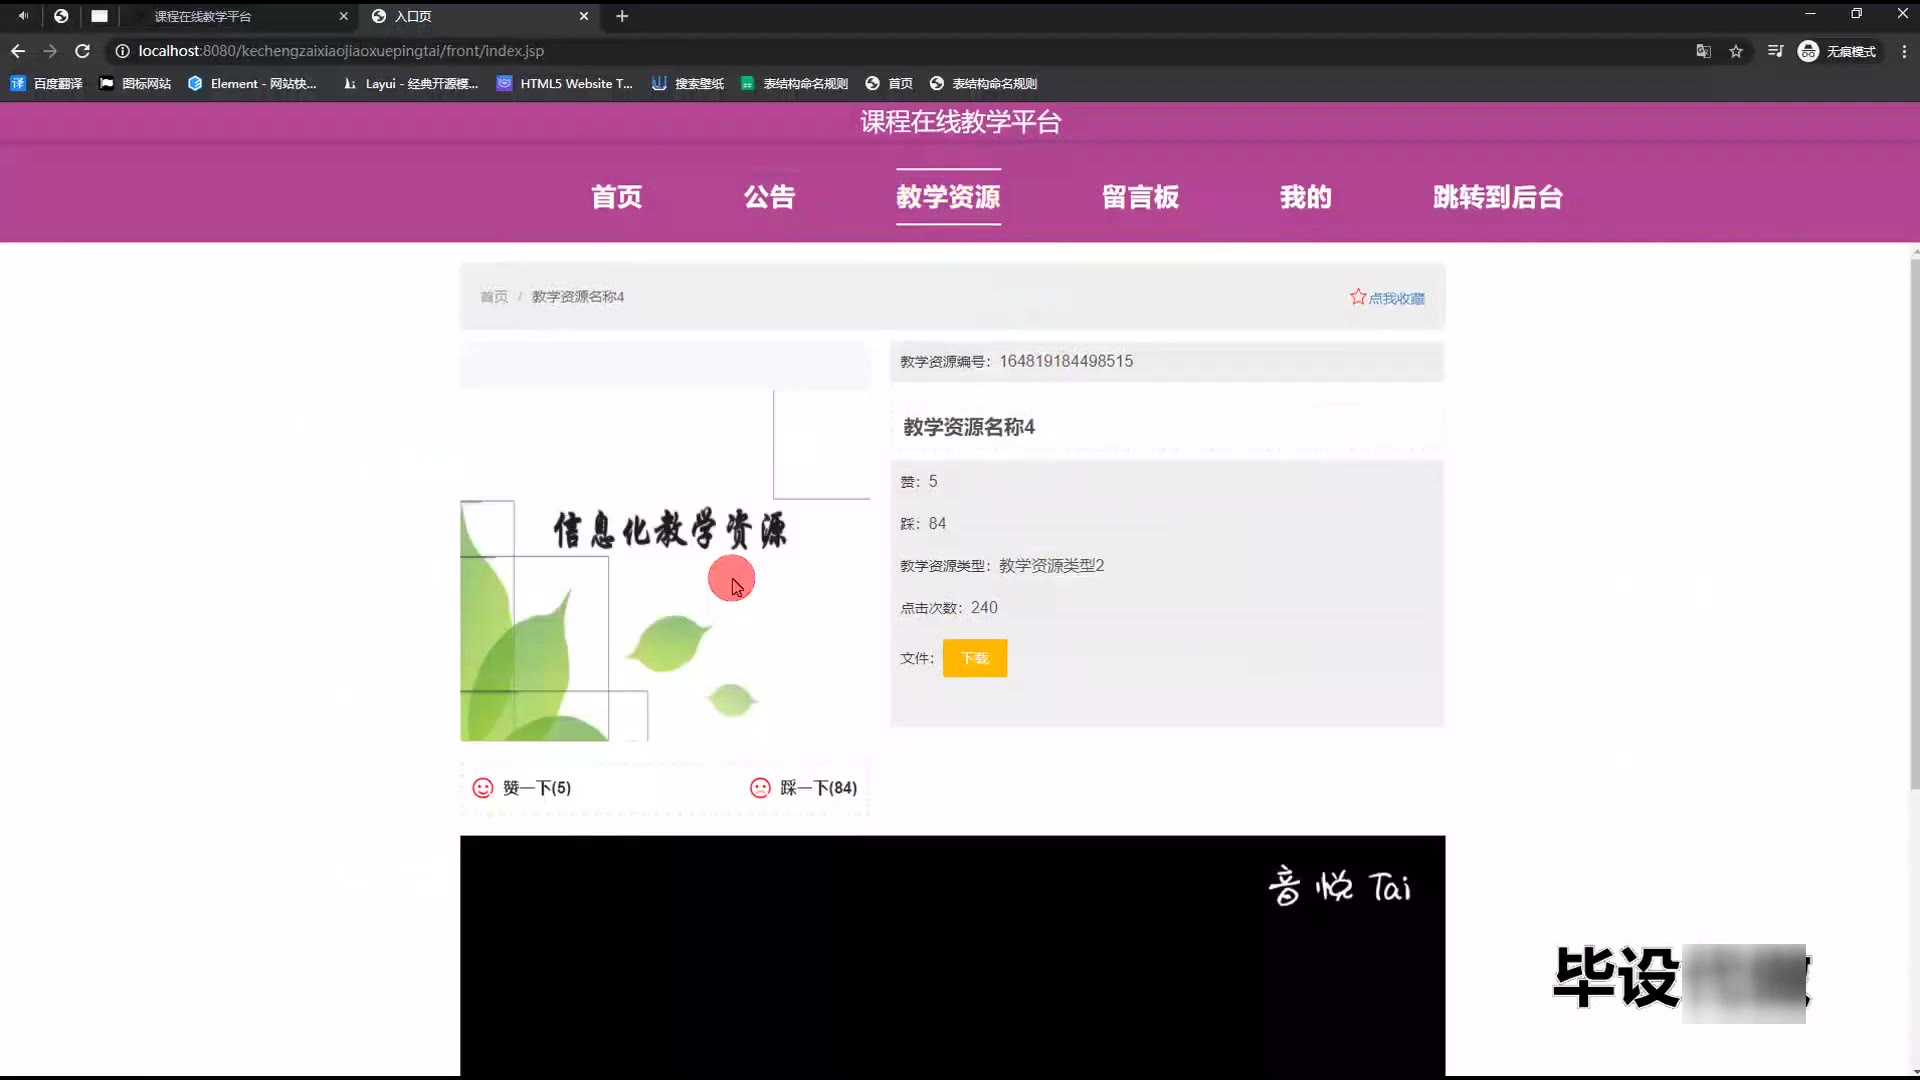Screen dimensions: 1920x1080
Task: Click the incognito 无痕模式 profile icon
Action: click(x=1808, y=51)
